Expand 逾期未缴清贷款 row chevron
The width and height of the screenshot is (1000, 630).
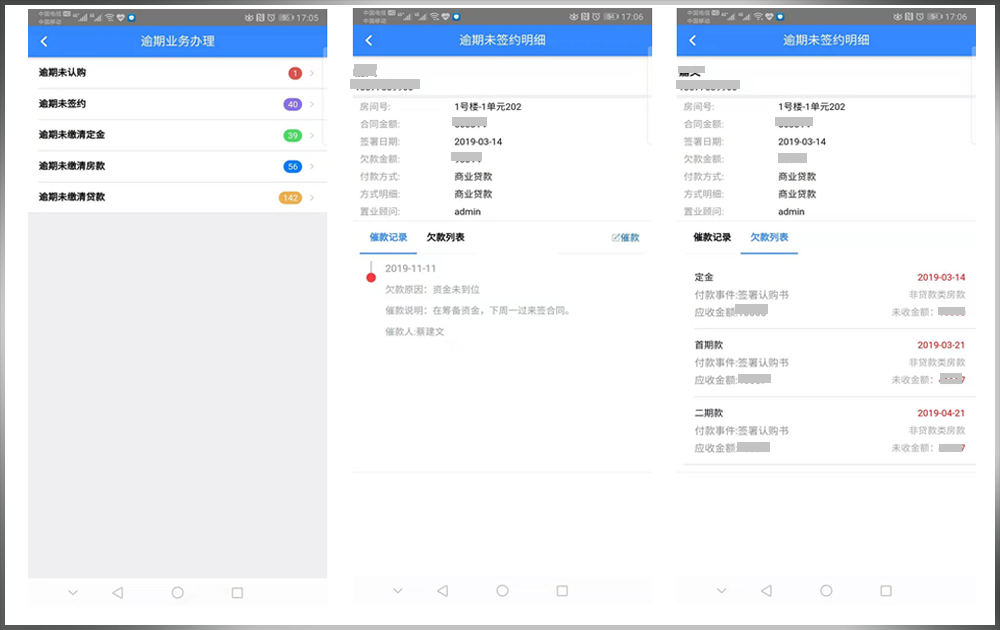point(312,197)
